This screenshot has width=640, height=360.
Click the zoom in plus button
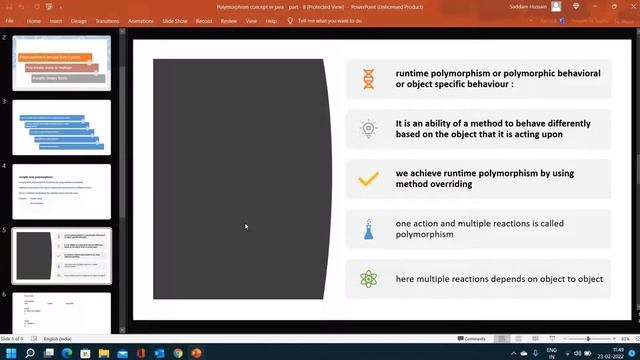tap(614, 339)
